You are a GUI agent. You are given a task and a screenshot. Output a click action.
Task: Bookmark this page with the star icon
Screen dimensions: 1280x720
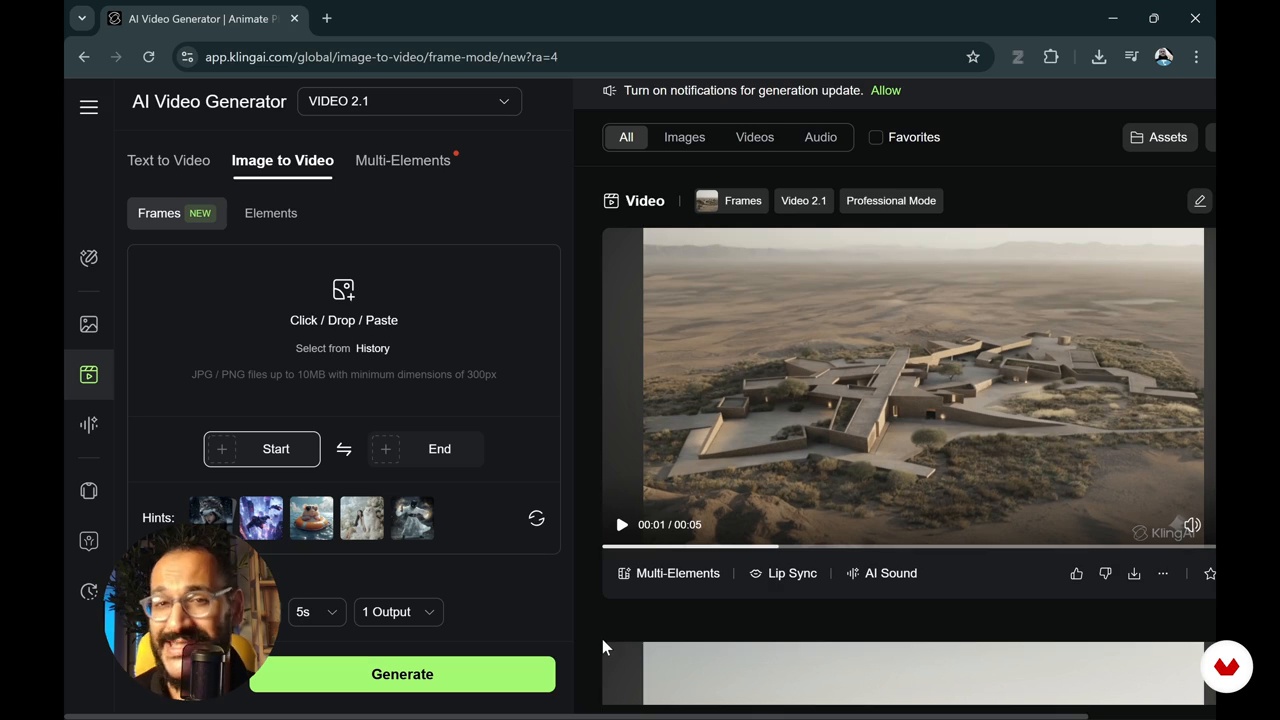click(x=973, y=57)
